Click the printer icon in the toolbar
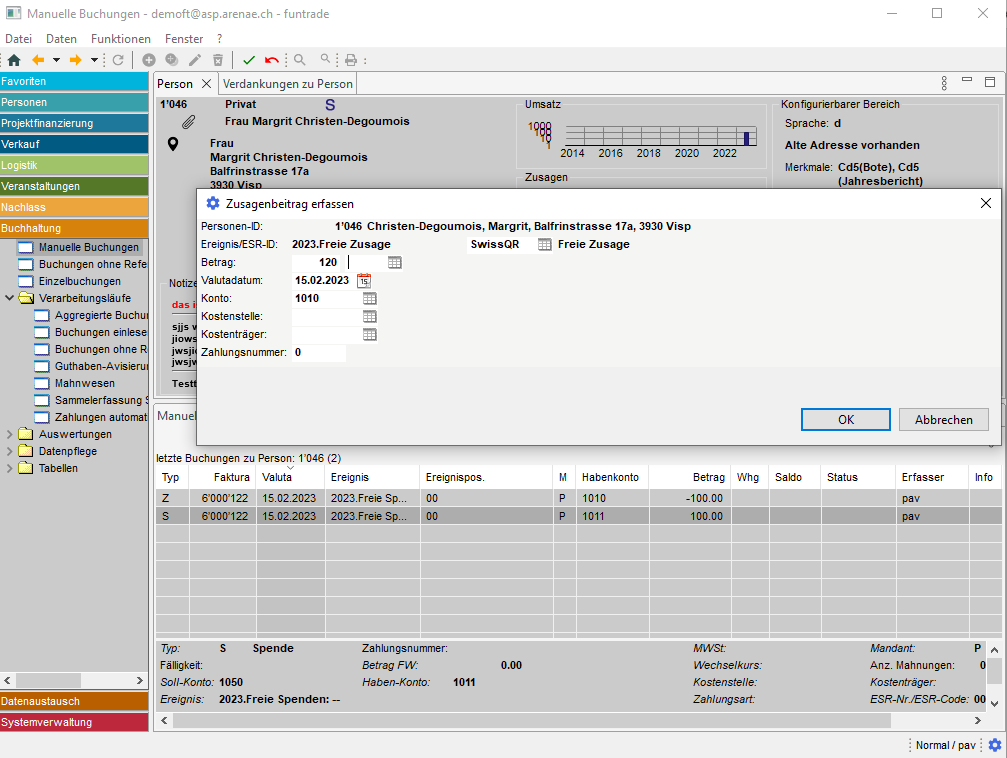Screen dimensions: 1007x758 (350, 60)
